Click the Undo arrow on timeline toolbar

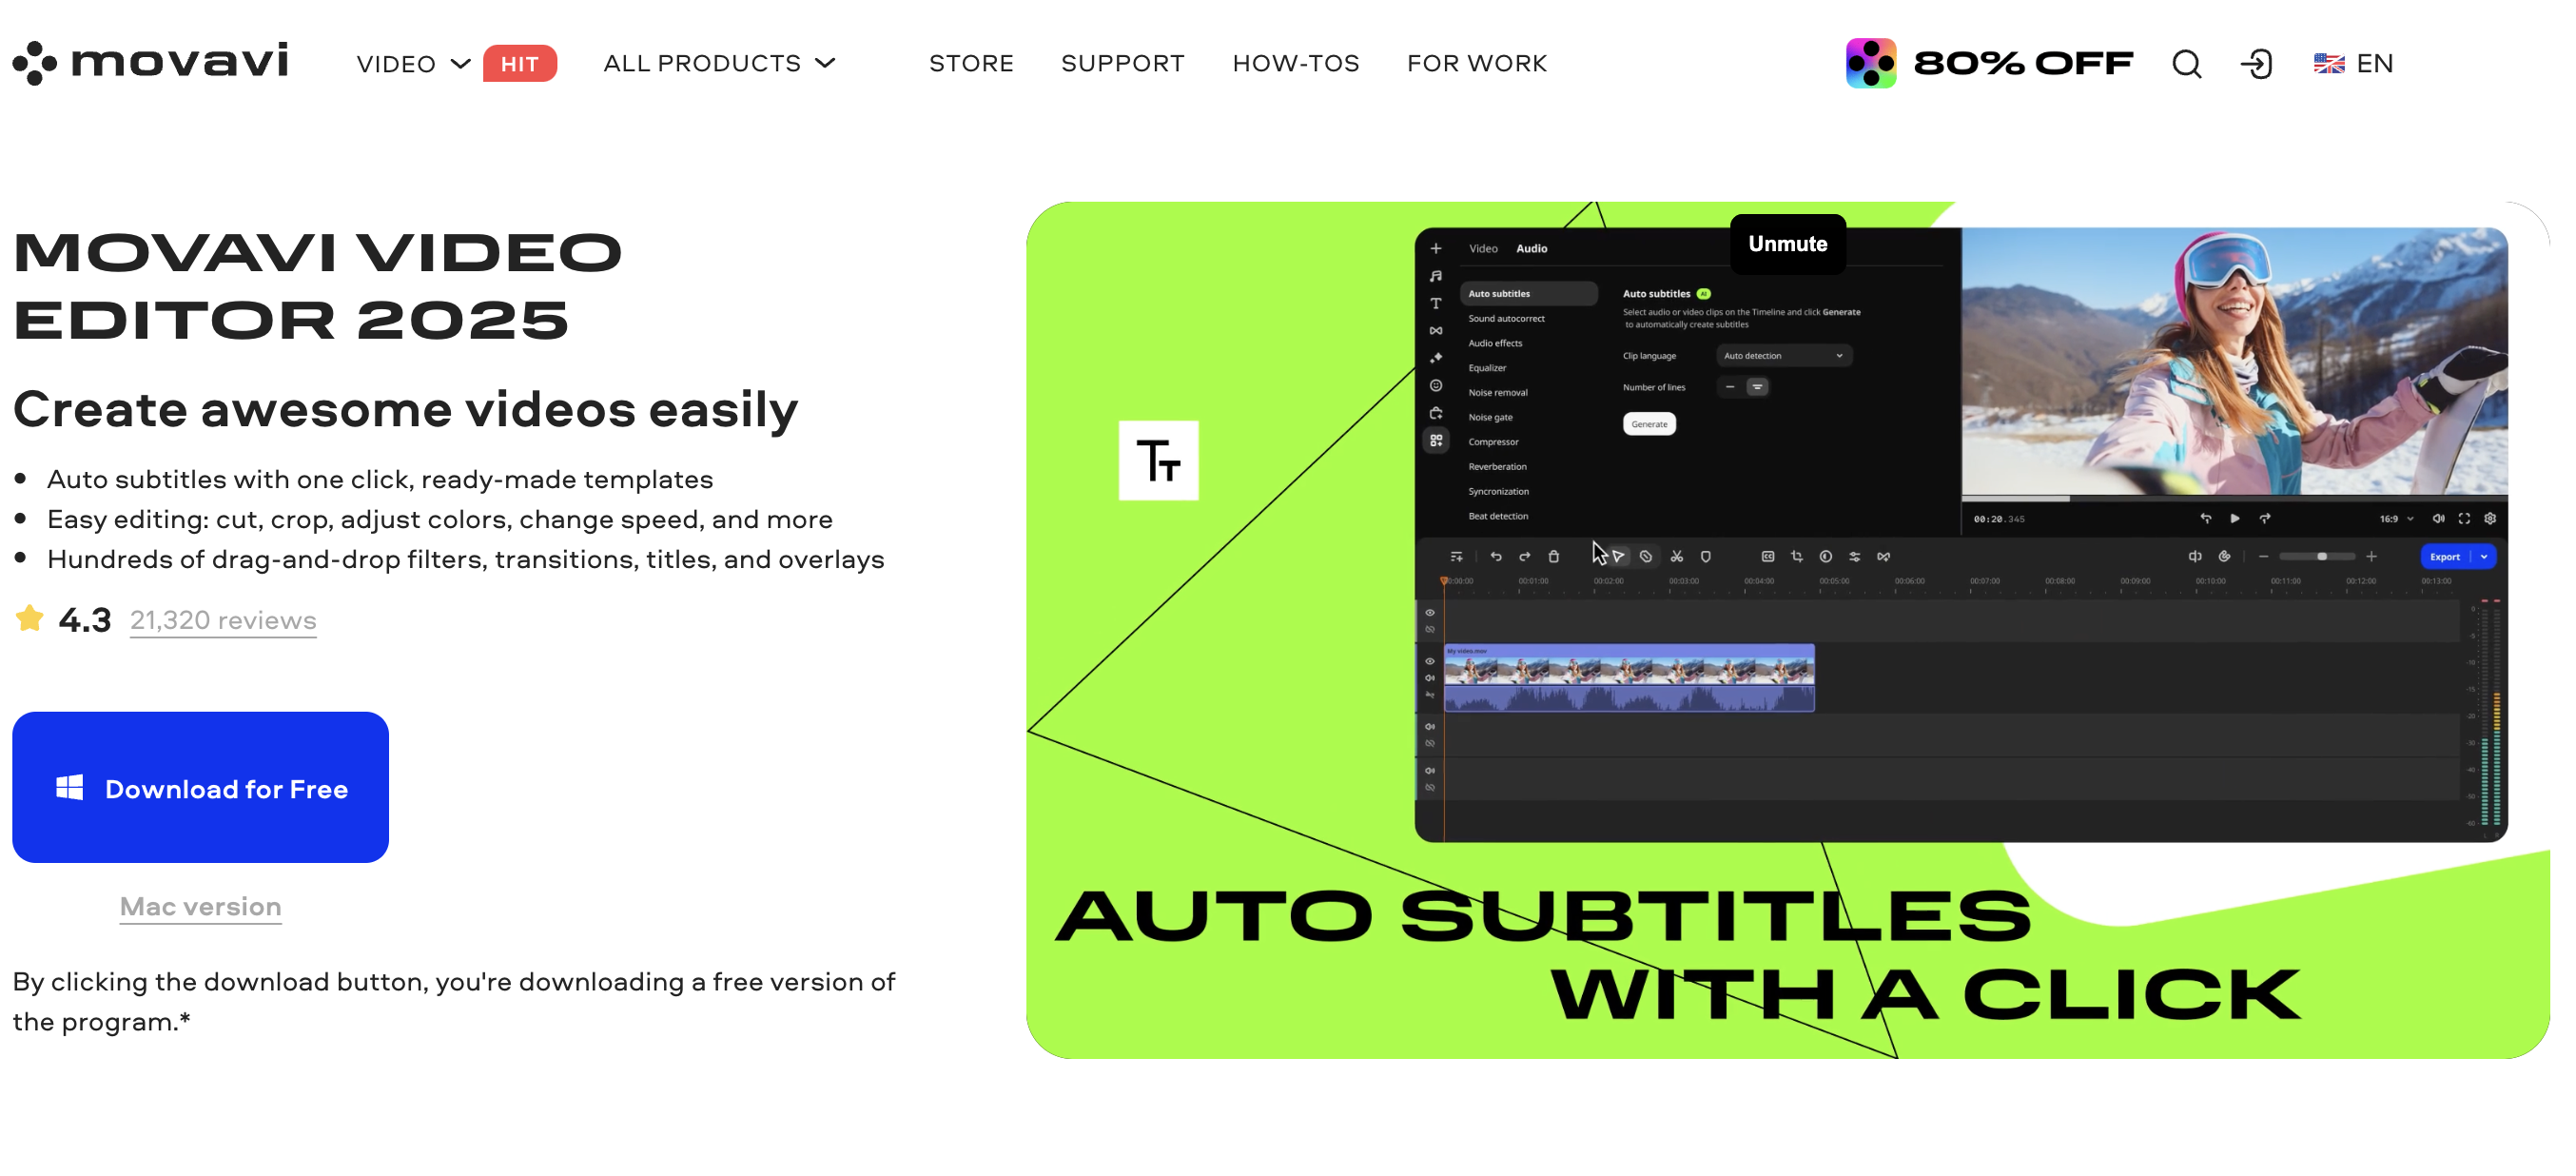click(1496, 557)
